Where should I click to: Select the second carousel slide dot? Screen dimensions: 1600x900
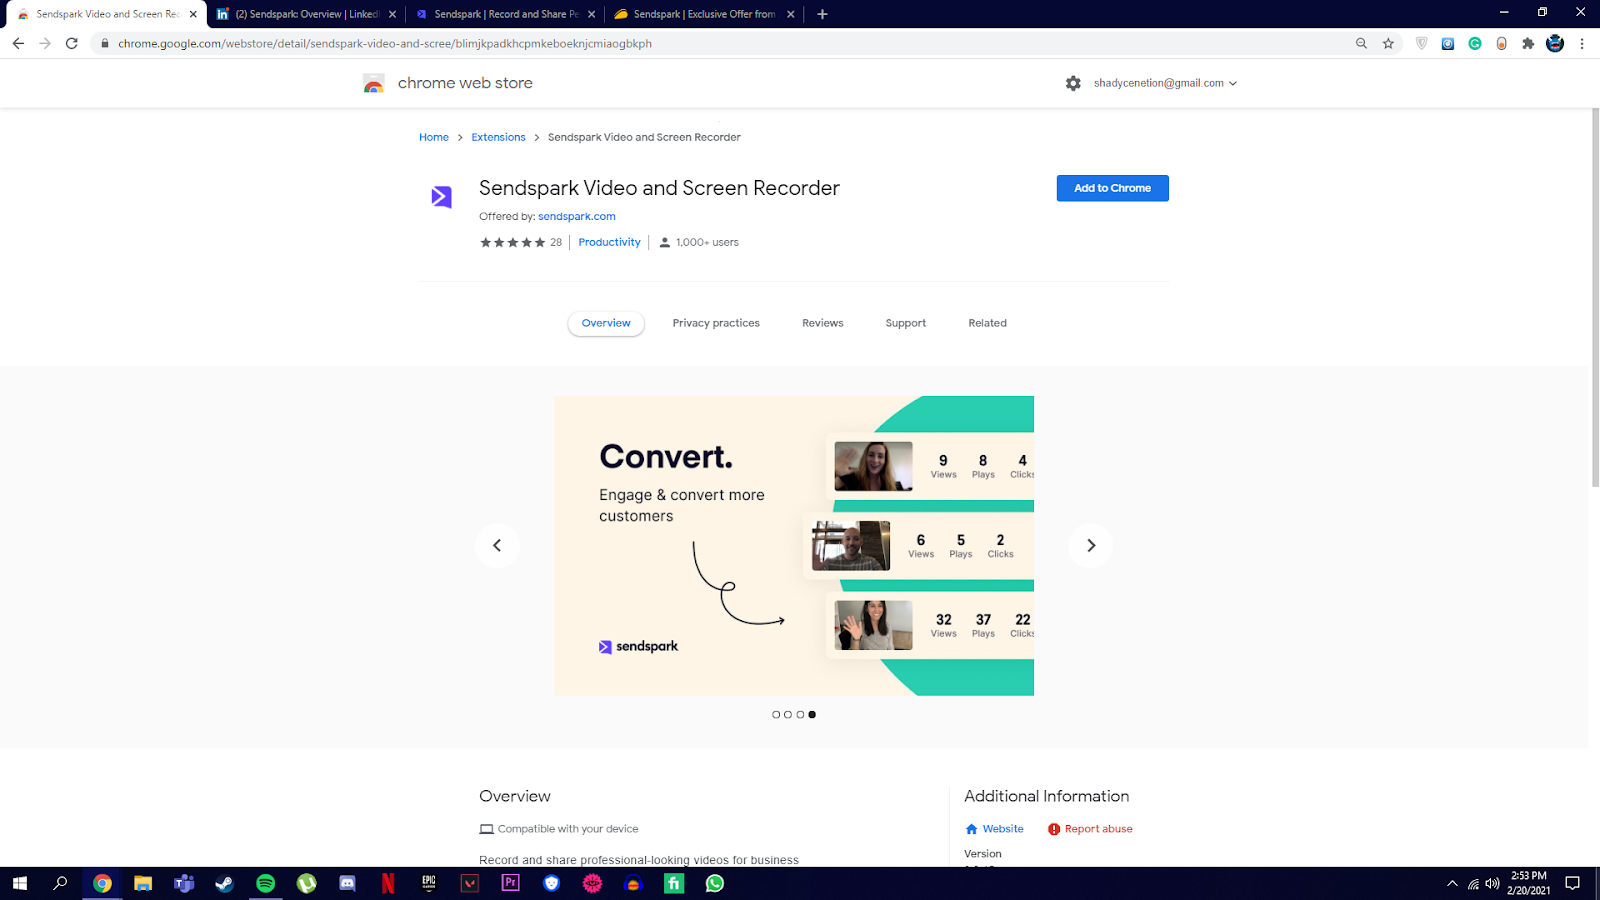pos(788,715)
